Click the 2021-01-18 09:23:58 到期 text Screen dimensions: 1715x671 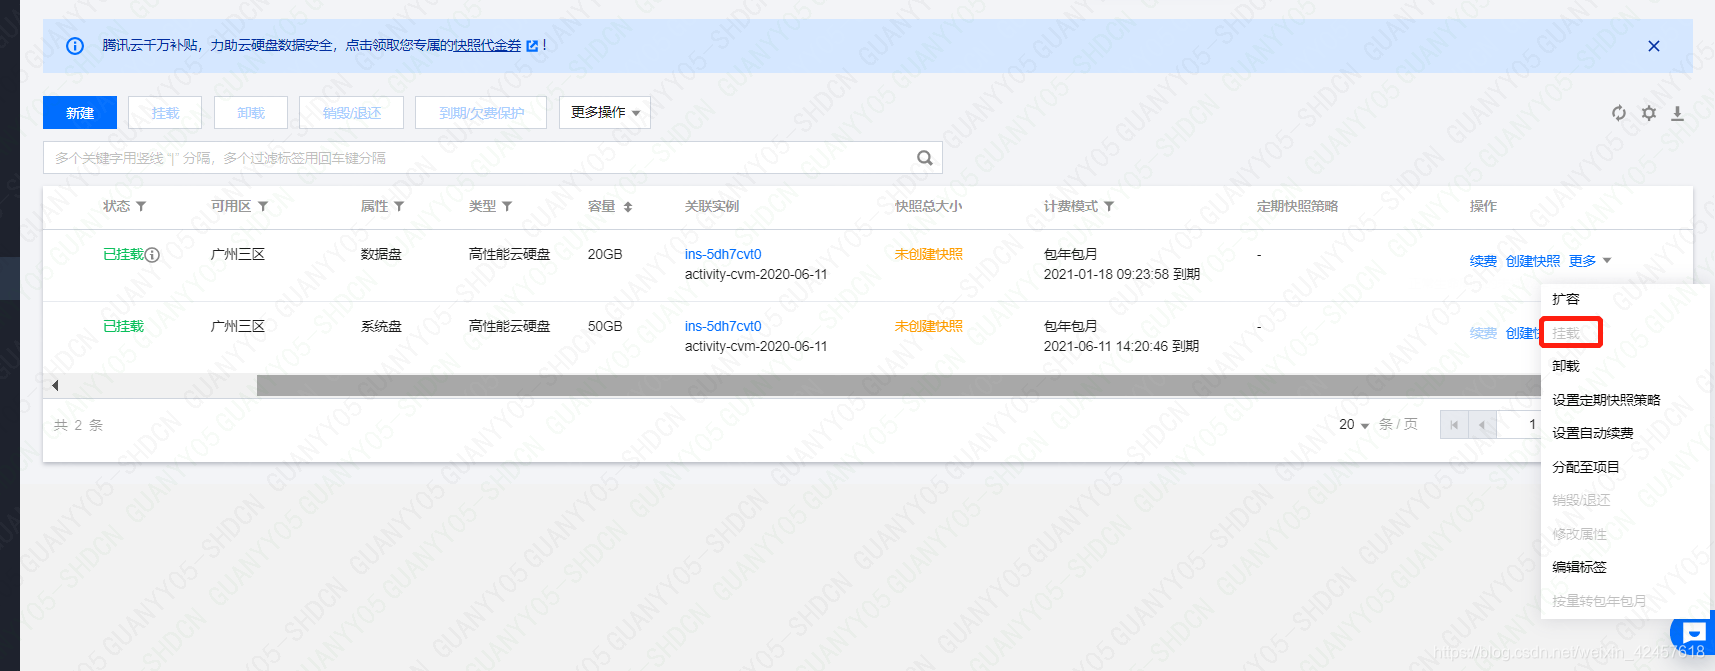[1122, 275]
